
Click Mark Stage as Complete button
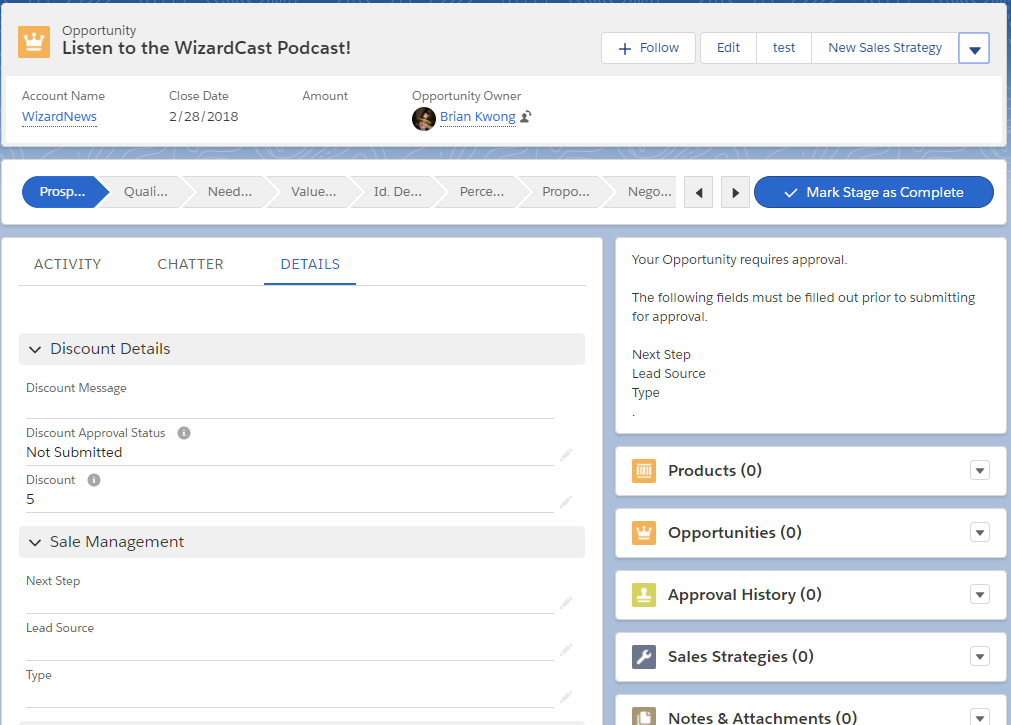point(874,192)
